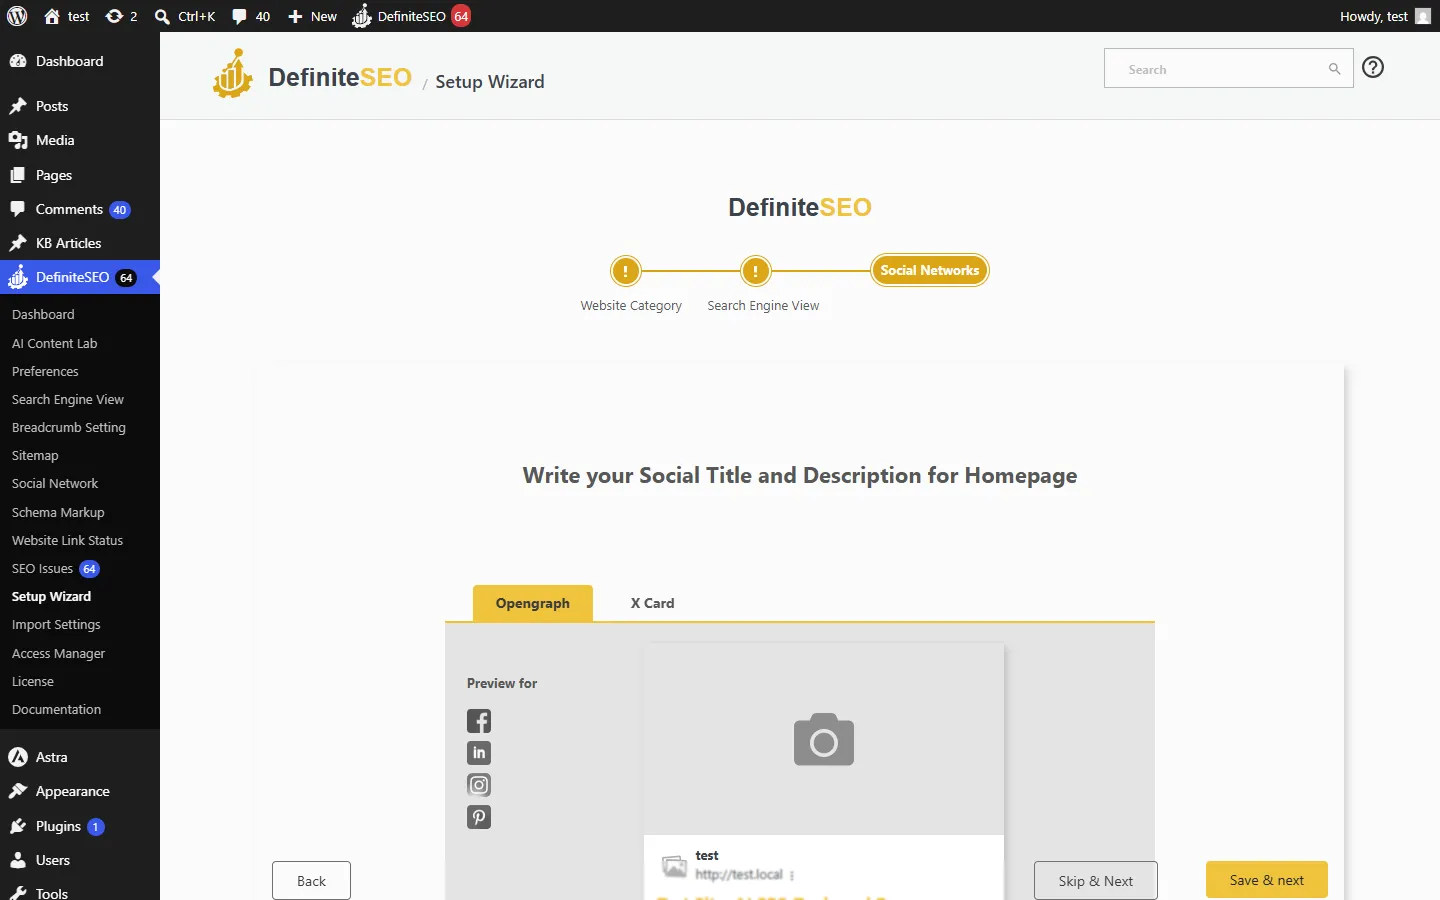The width and height of the screenshot is (1440, 900).
Task: Select the Social Networks wizard step
Action: click(x=929, y=270)
